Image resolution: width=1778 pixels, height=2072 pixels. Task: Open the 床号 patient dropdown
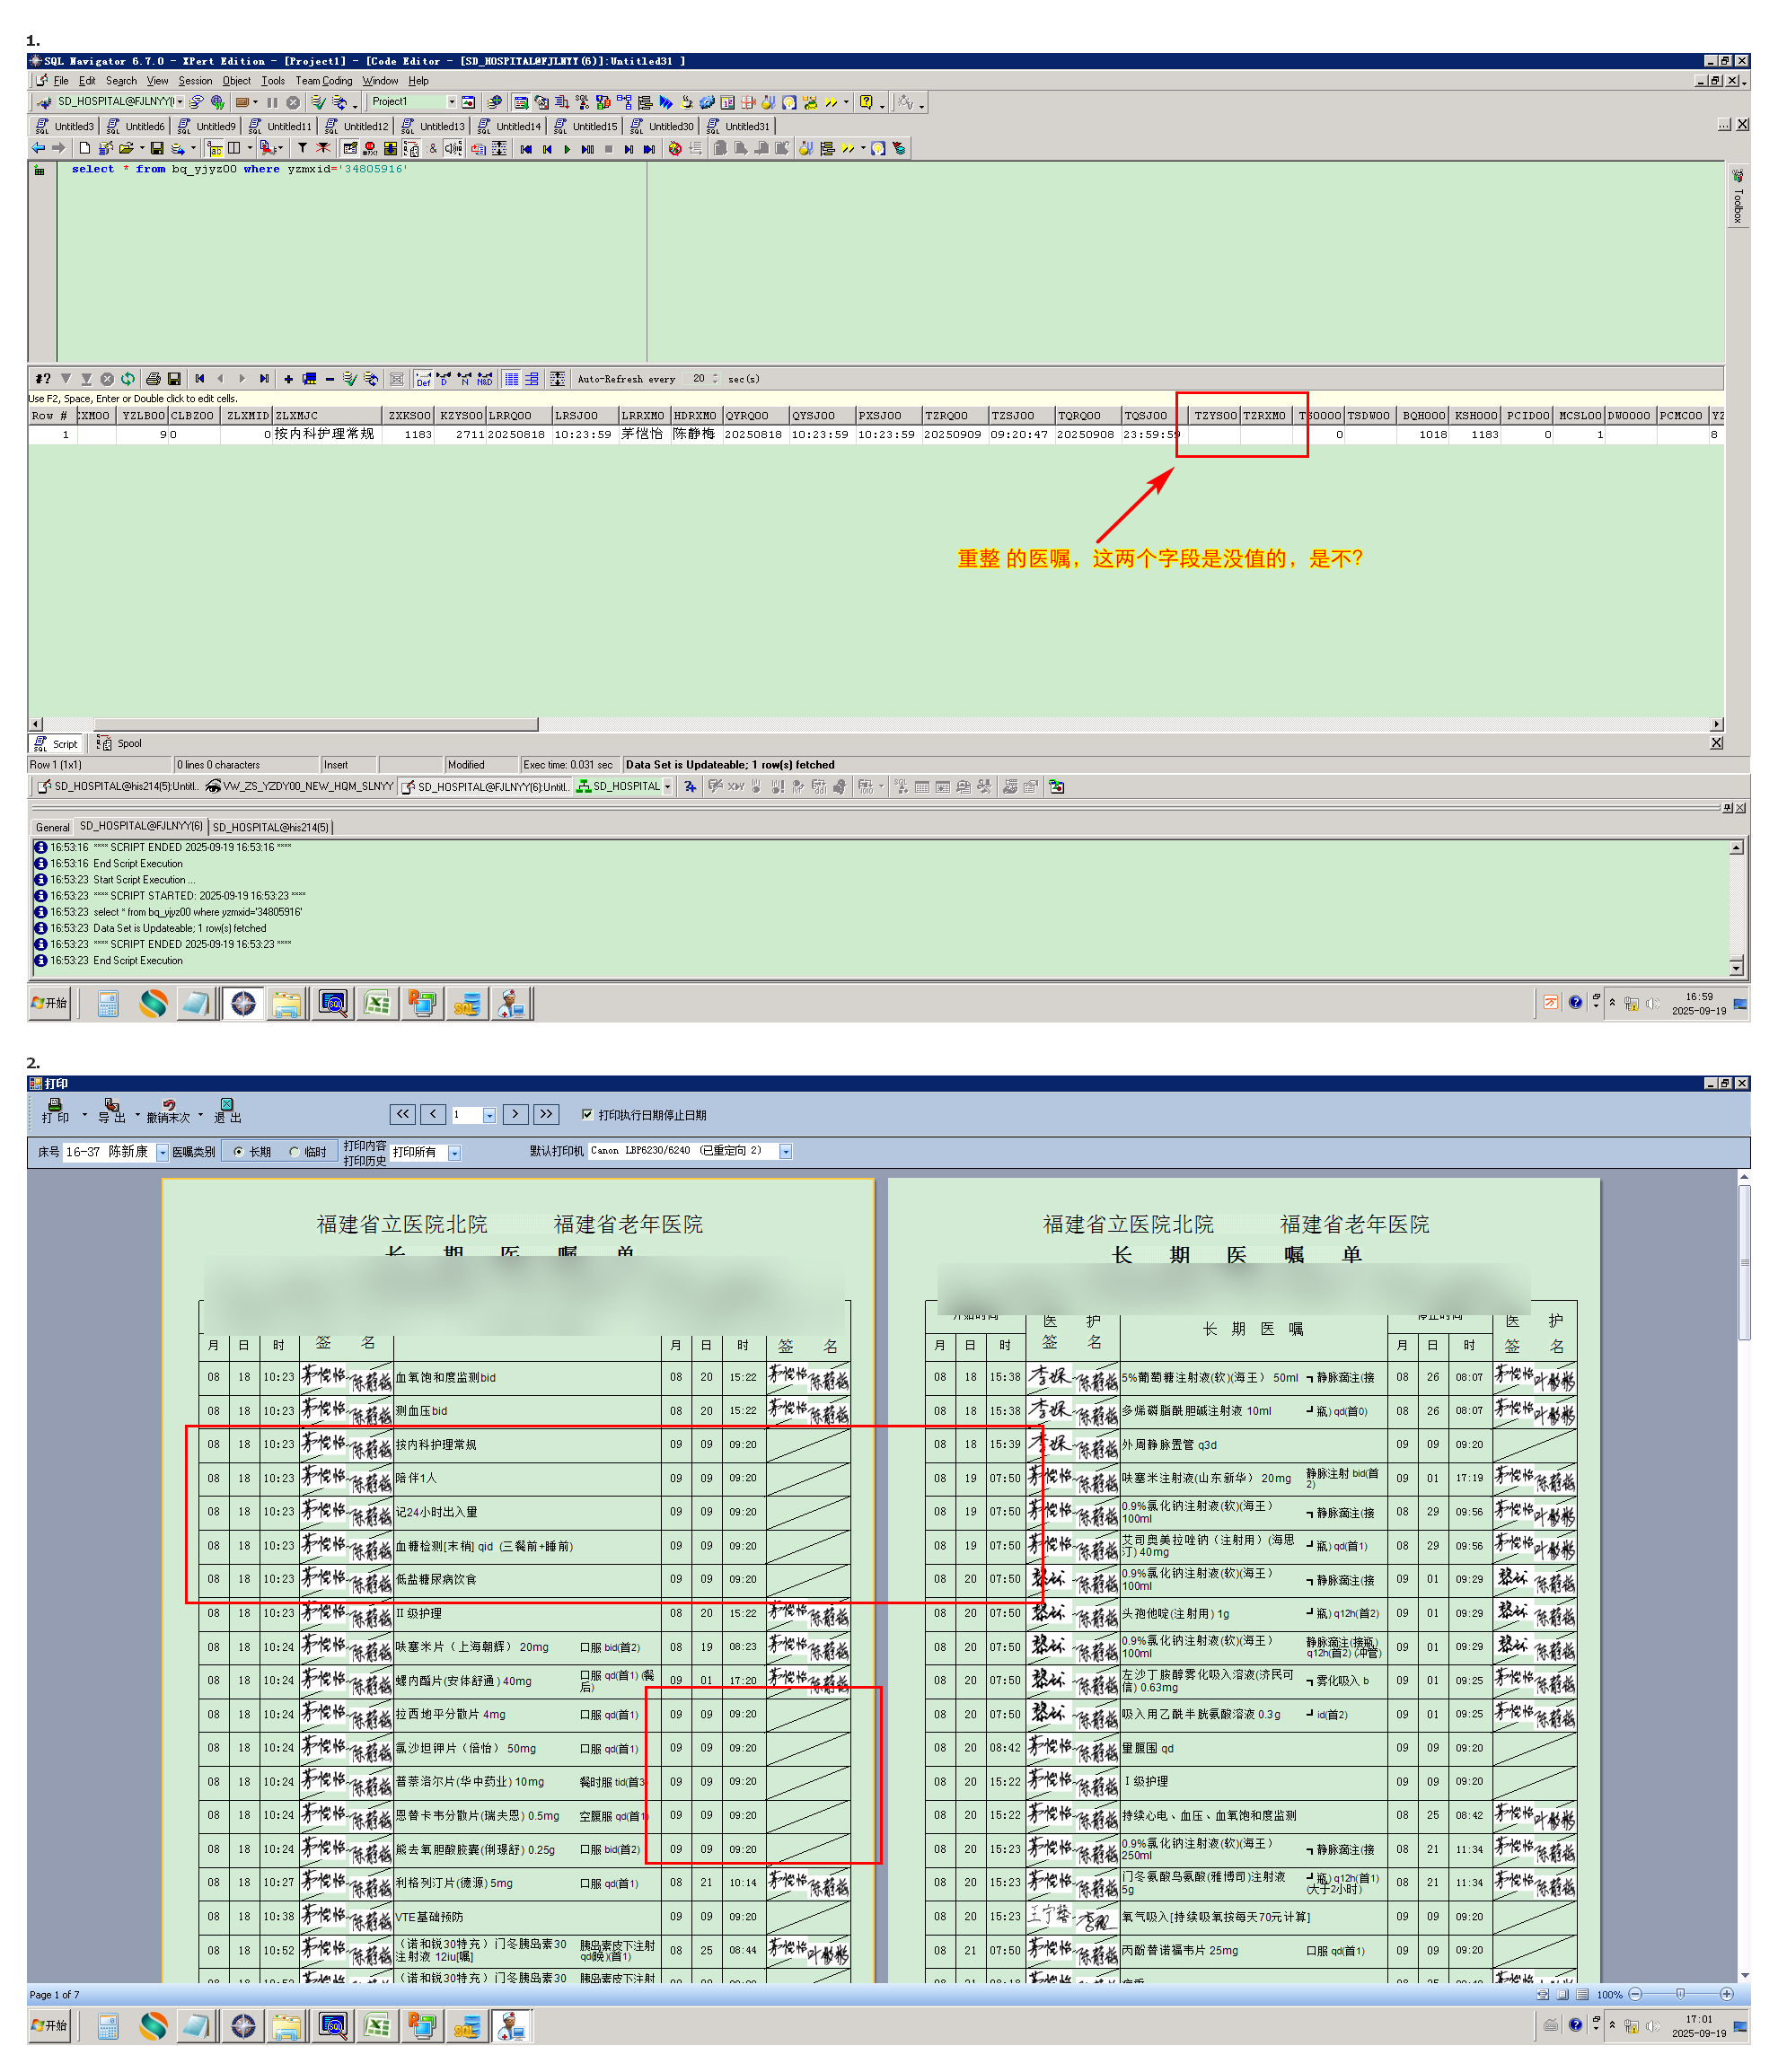[162, 1153]
